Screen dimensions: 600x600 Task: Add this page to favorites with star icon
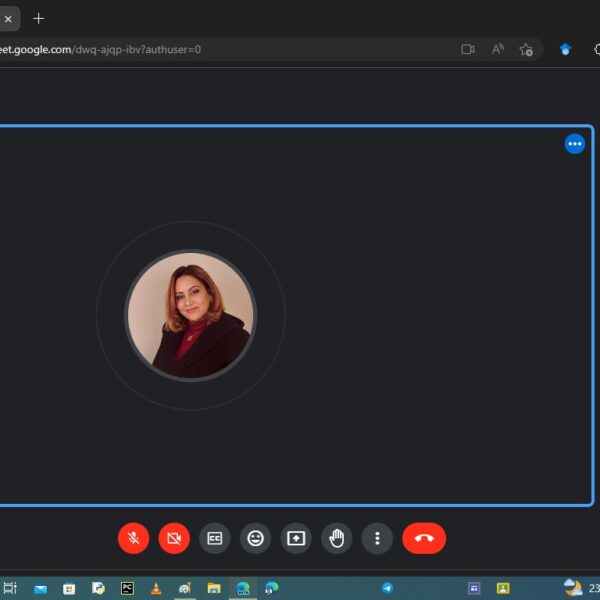click(526, 49)
